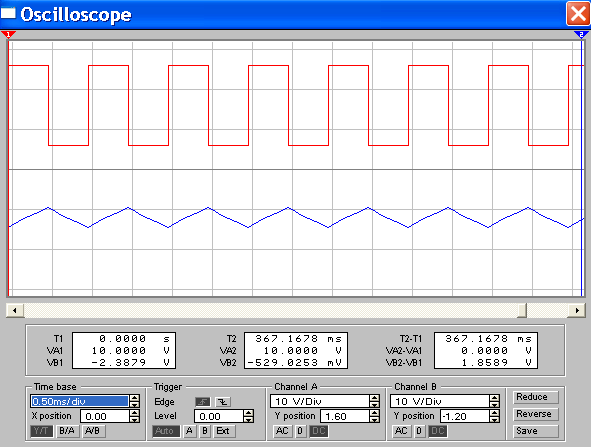591x447 pixels.
Task: Set Channel A coupling to 0
Action: click(x=300, y=431)
